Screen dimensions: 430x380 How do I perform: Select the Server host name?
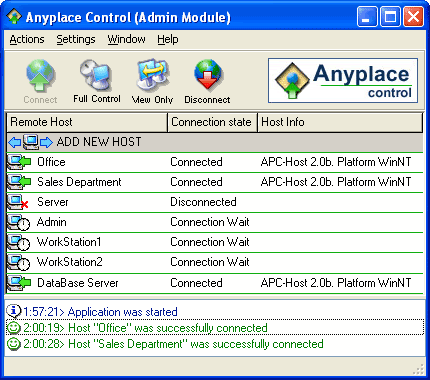tap(53, 202)
